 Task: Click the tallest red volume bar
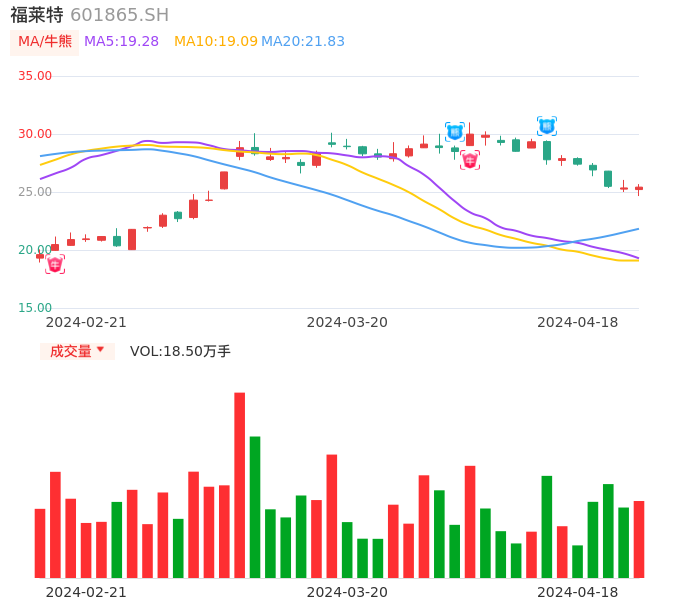click(x=240, y=485)
